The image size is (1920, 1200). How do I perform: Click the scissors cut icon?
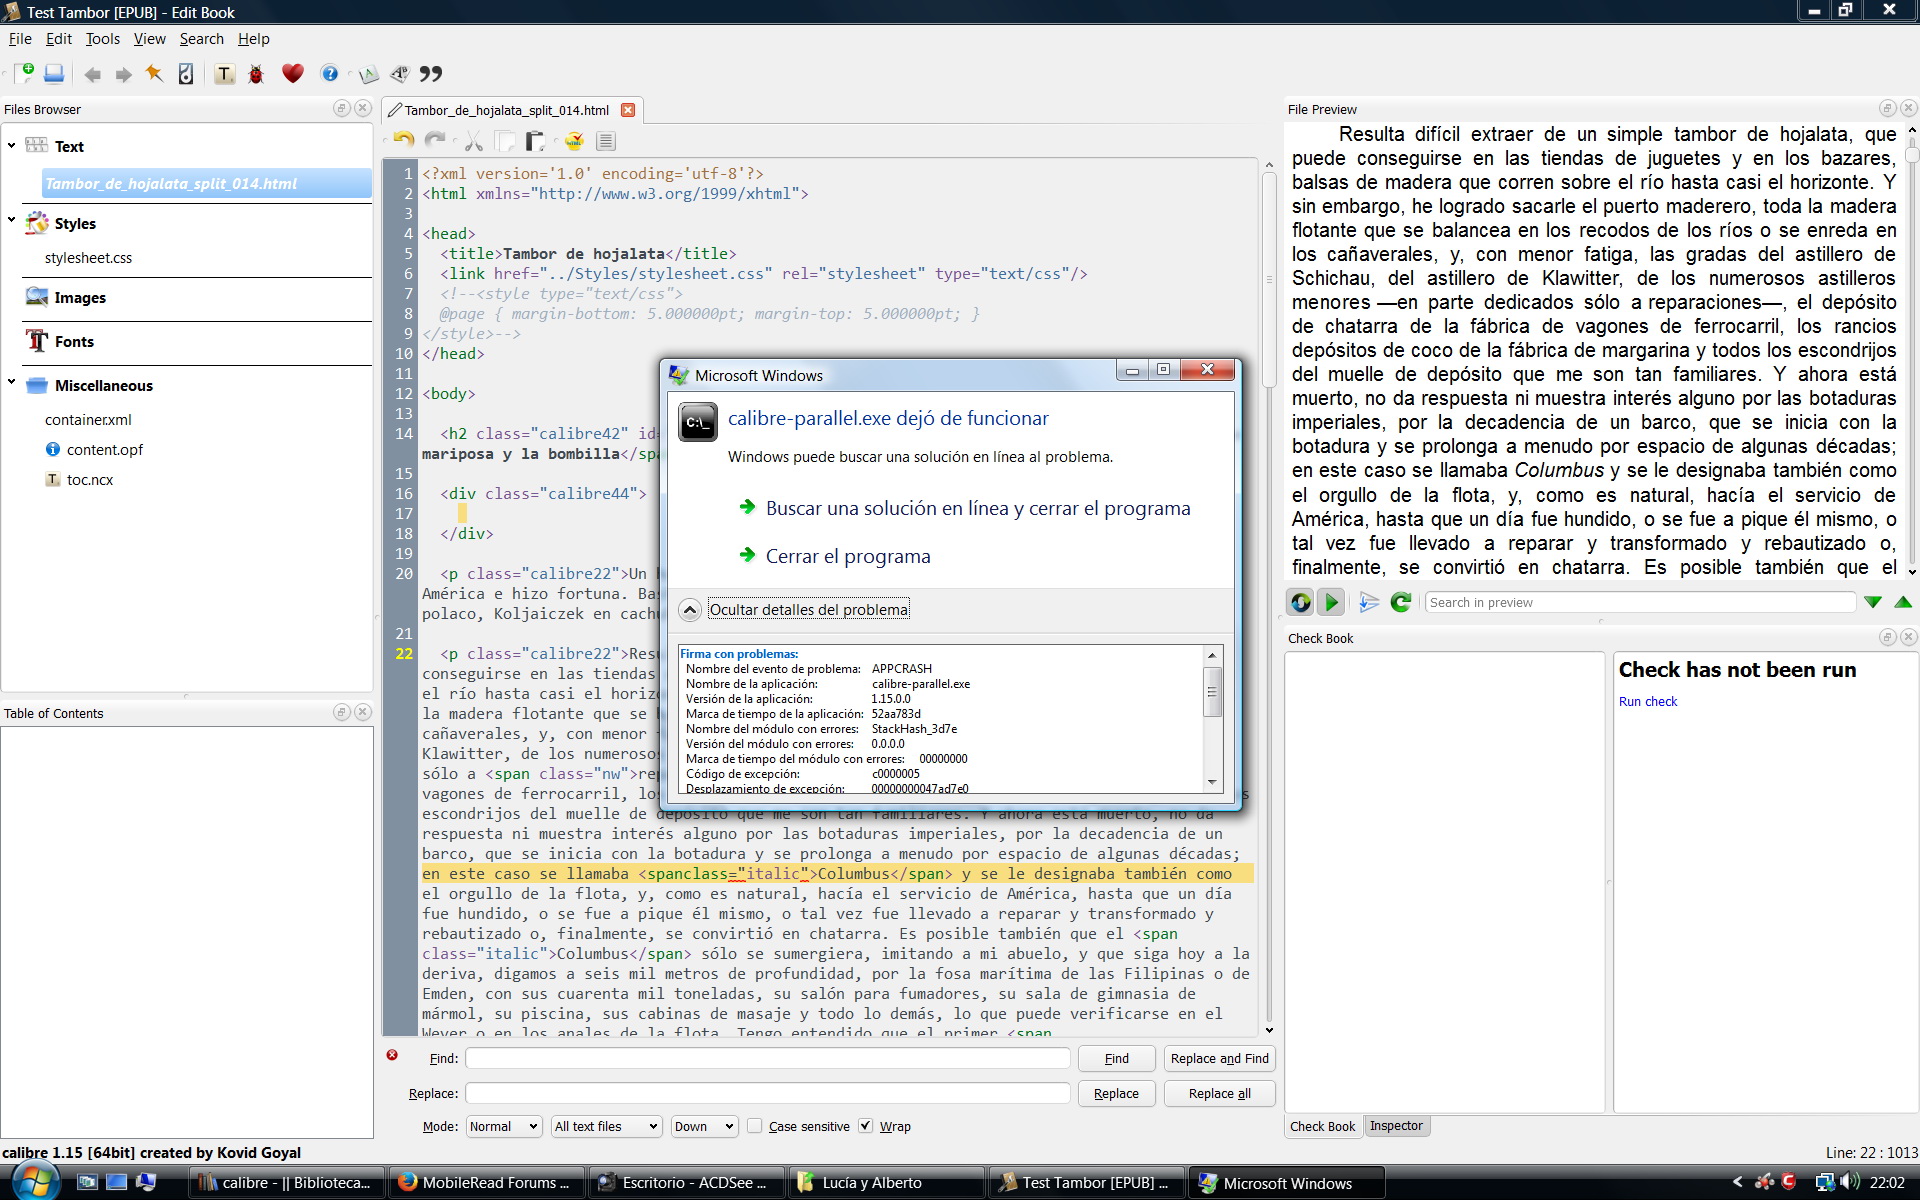point(474,141)
